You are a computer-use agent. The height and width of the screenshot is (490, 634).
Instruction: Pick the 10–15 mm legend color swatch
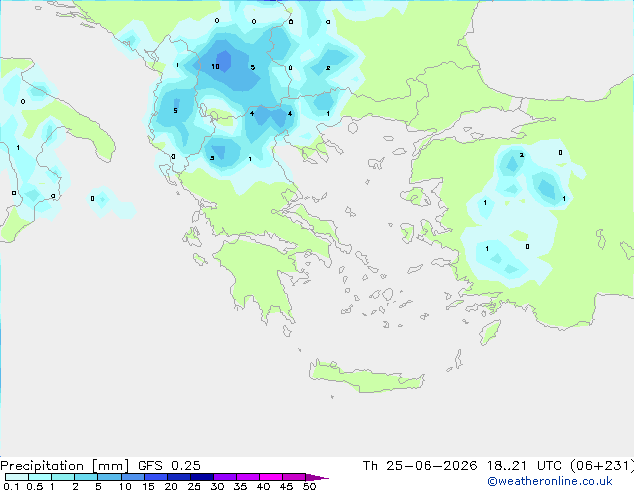(132, 477)
